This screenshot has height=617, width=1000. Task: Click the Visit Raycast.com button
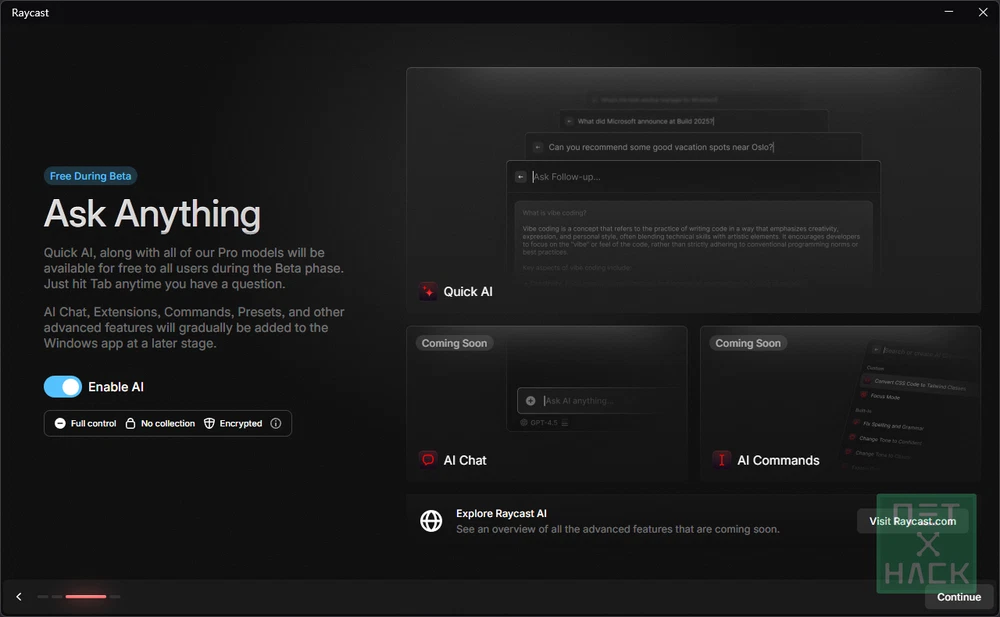912,521
